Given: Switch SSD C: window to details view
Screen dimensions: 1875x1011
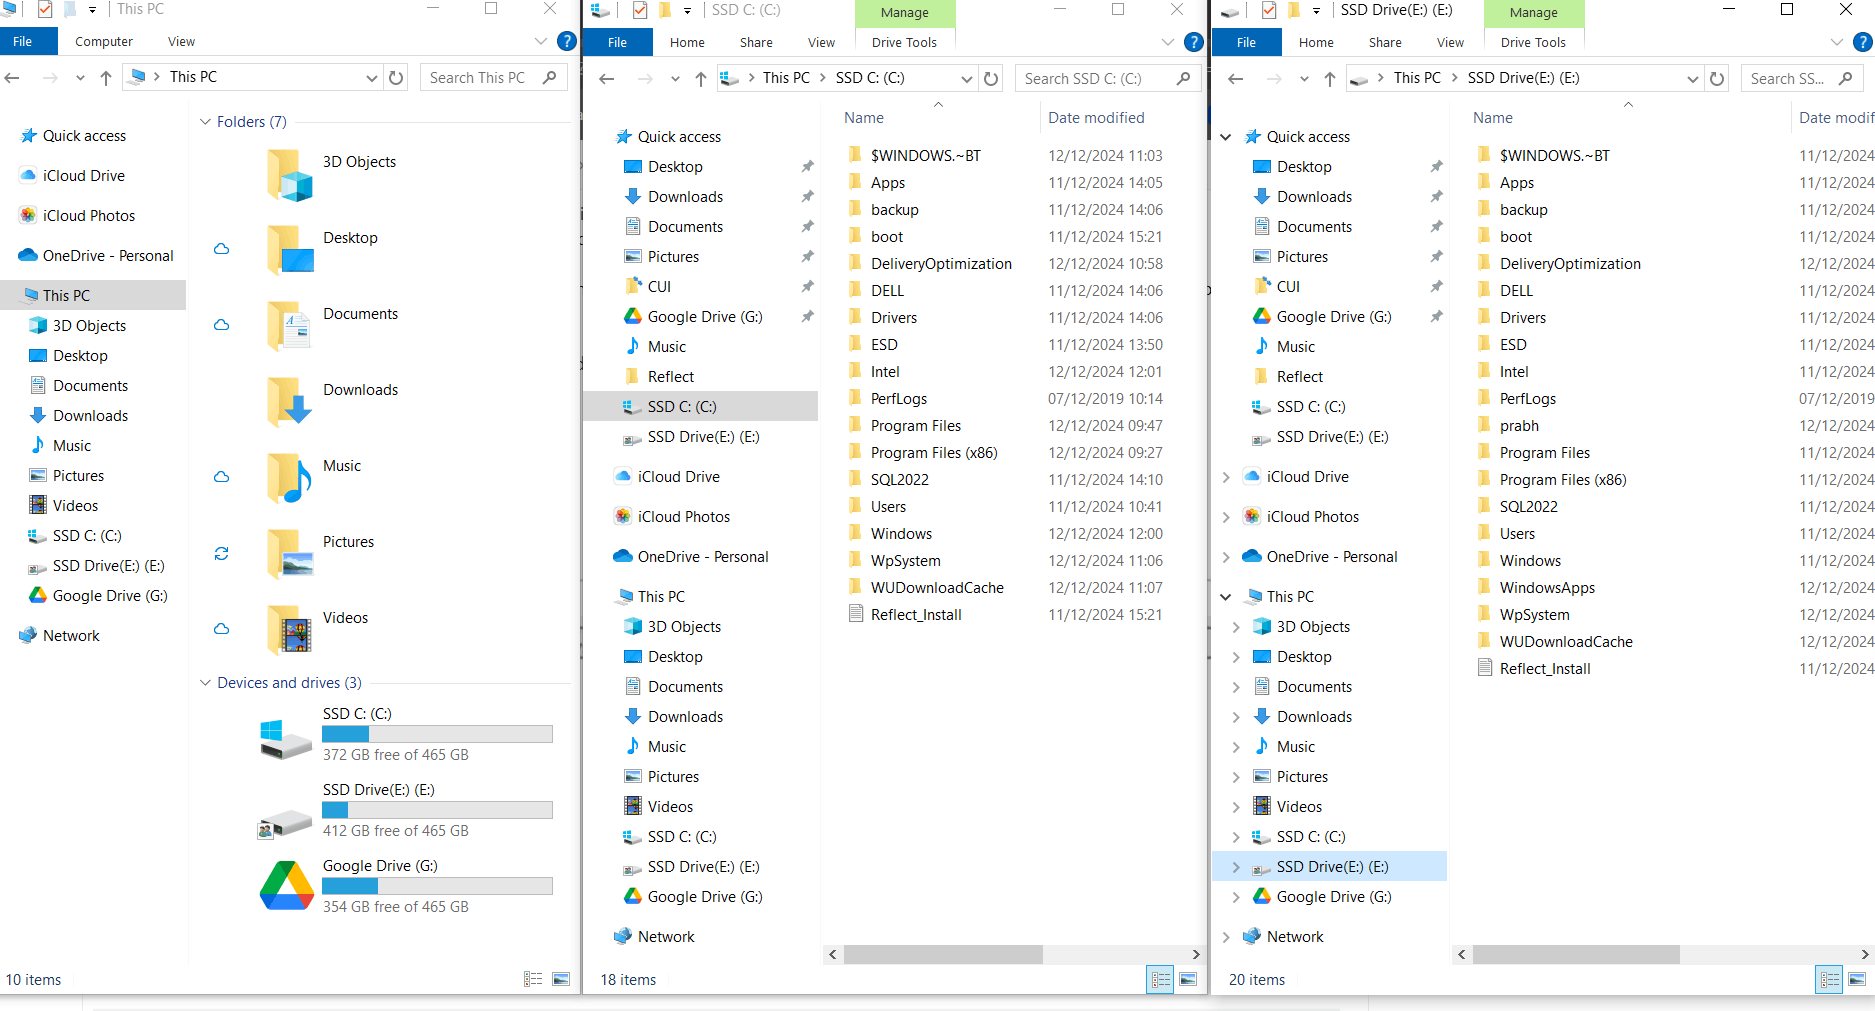Looking at the screenshot, I should coord(1160,979).
